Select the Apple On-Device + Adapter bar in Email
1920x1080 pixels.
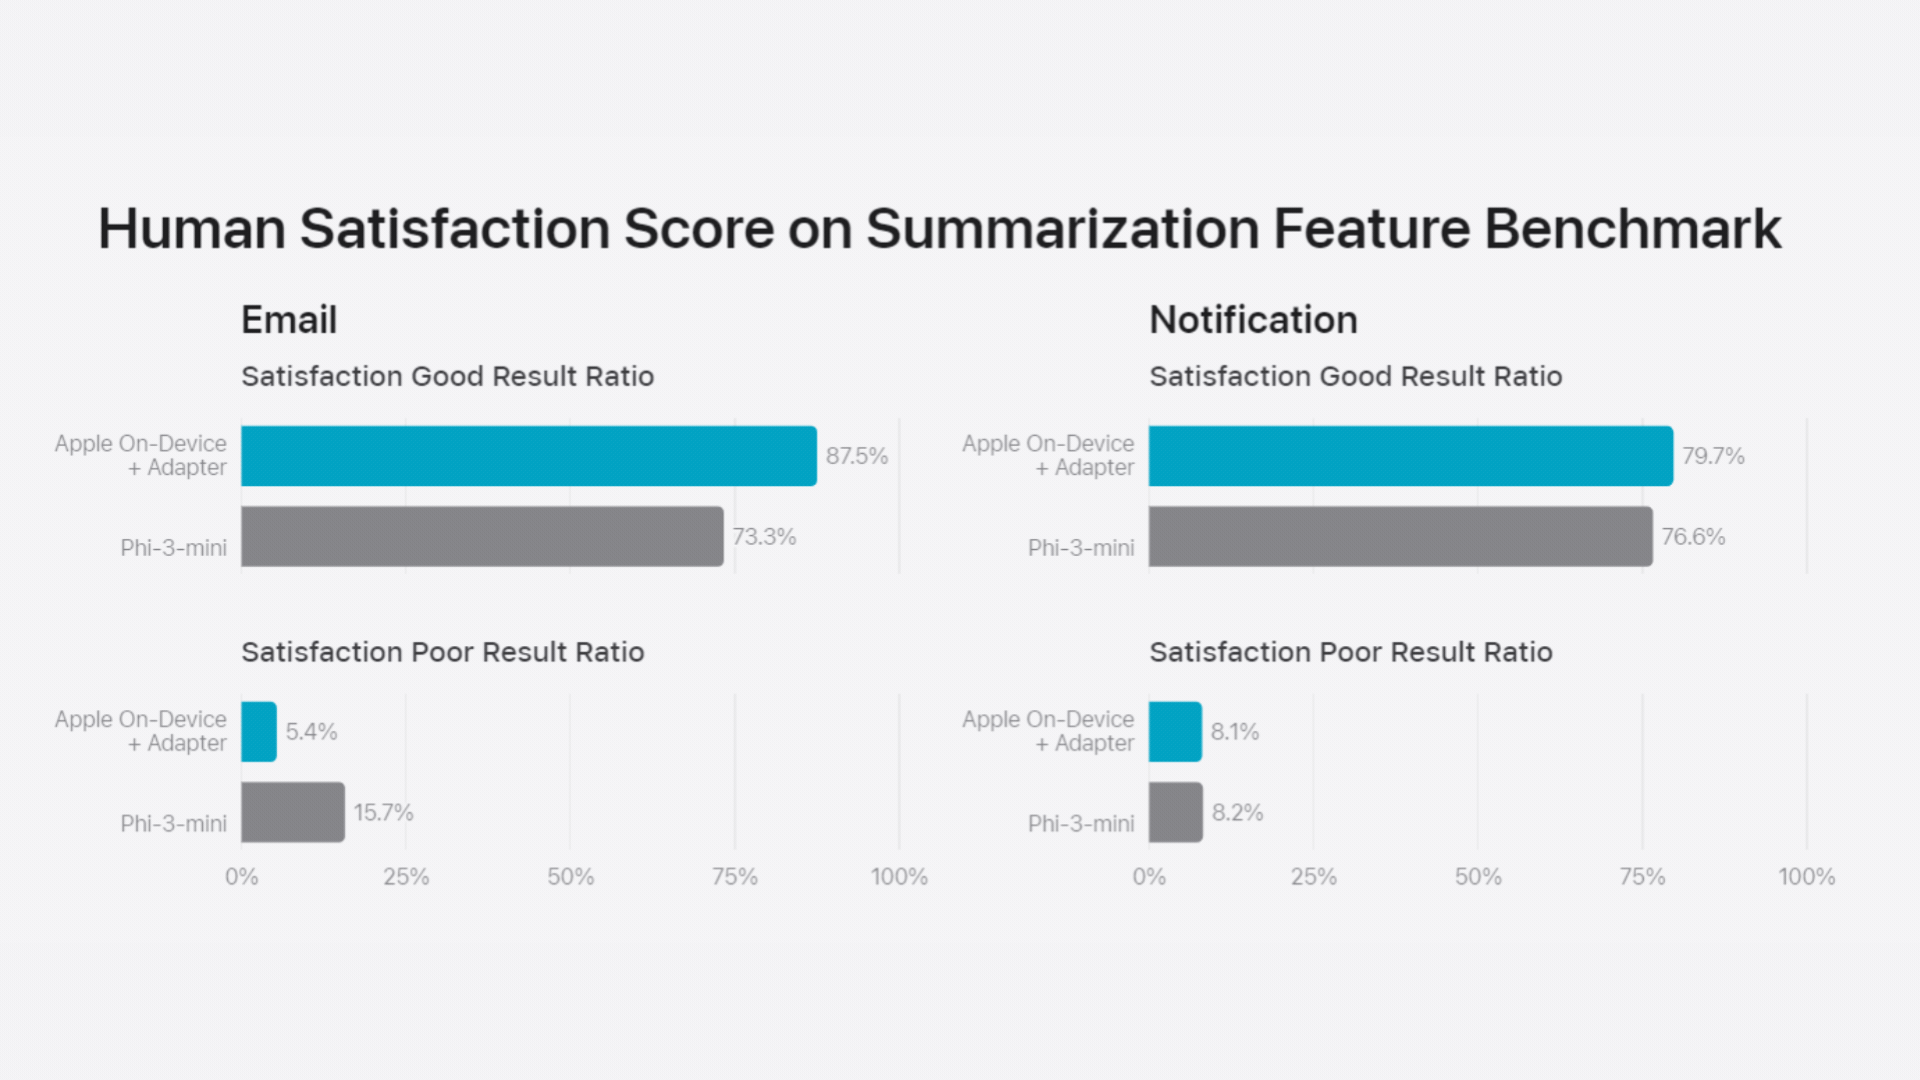(527, 455)
